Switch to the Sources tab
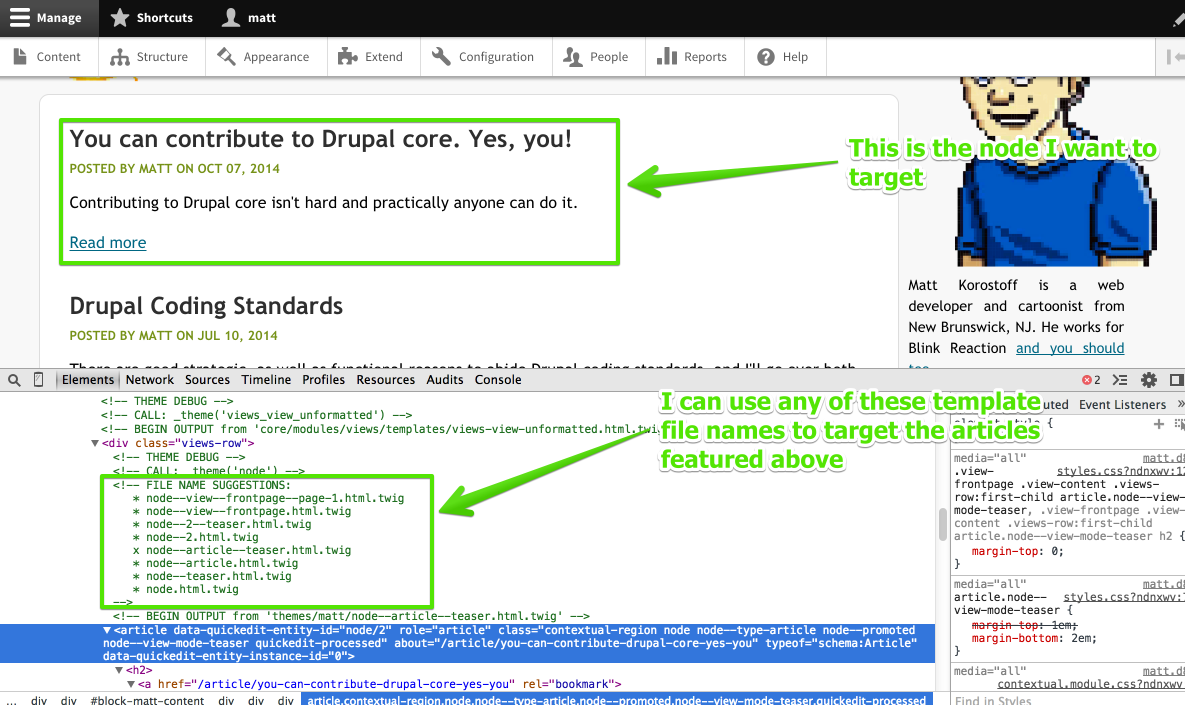The width and height of the screenshot is (1185, 705). click(207, 379)
